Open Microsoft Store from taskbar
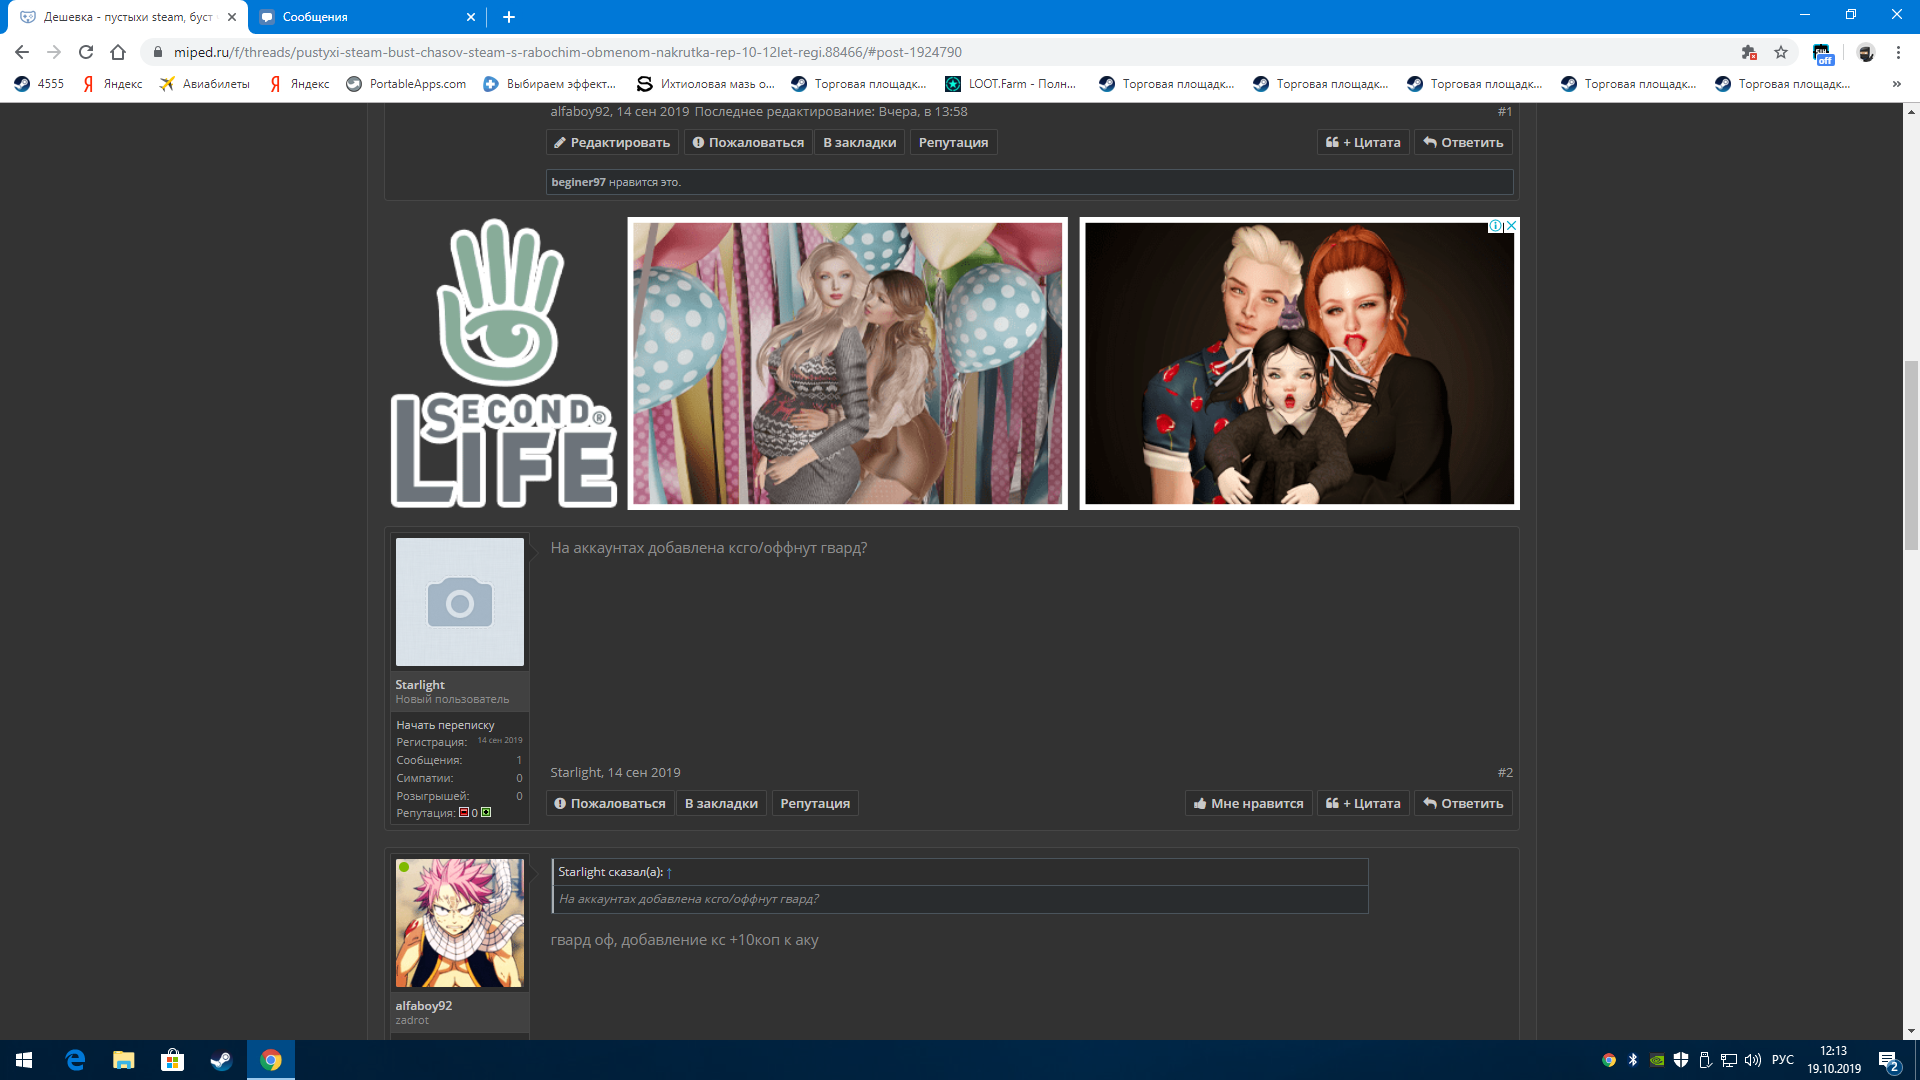 click(173, 1060)
